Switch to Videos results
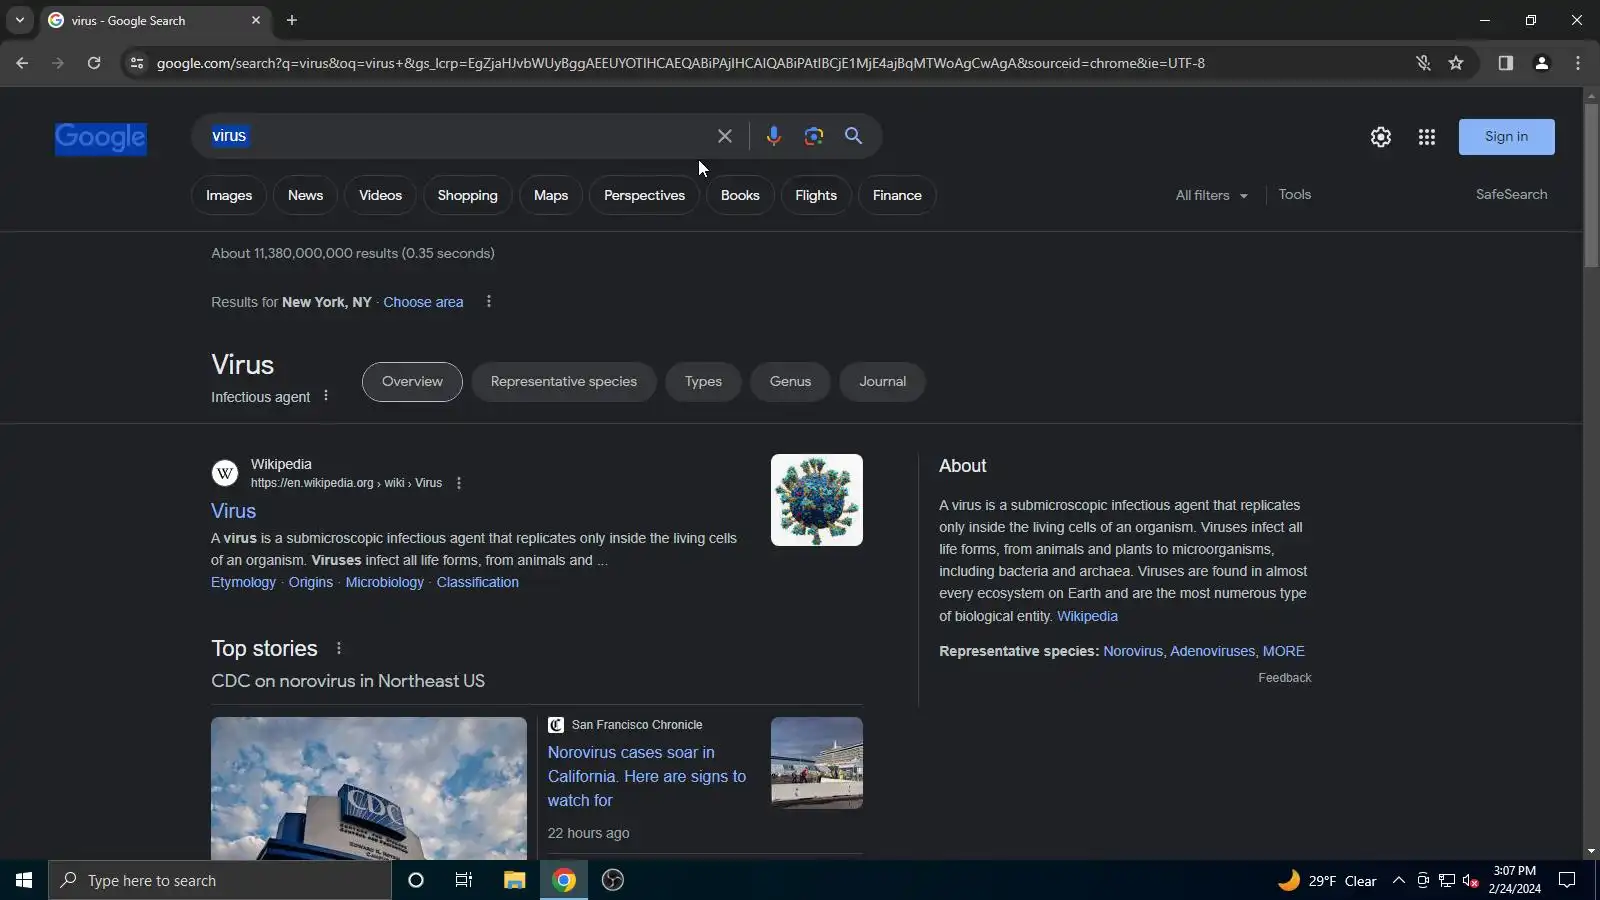Viewport: 1600px width, 900px height. (x=380, y=195)
